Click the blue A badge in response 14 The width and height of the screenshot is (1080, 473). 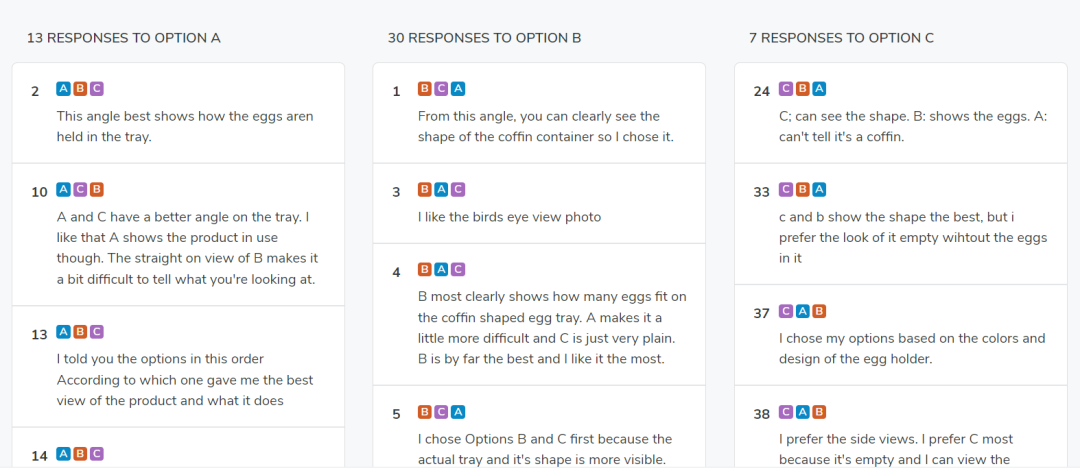(63, 453)
